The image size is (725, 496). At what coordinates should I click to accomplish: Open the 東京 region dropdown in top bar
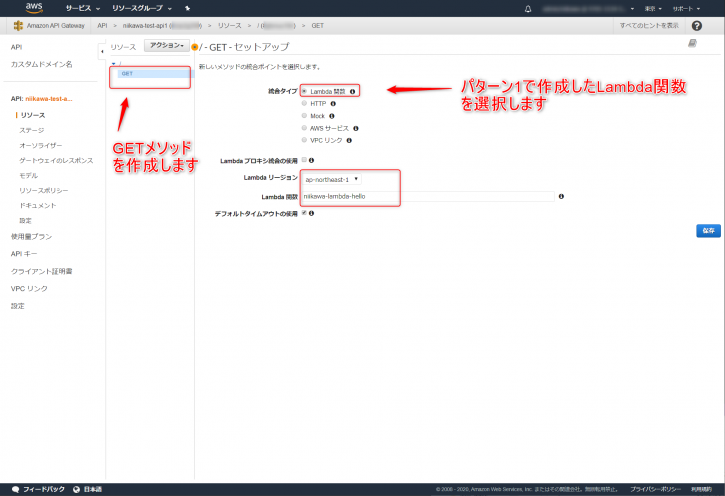[x=653, y=9]
